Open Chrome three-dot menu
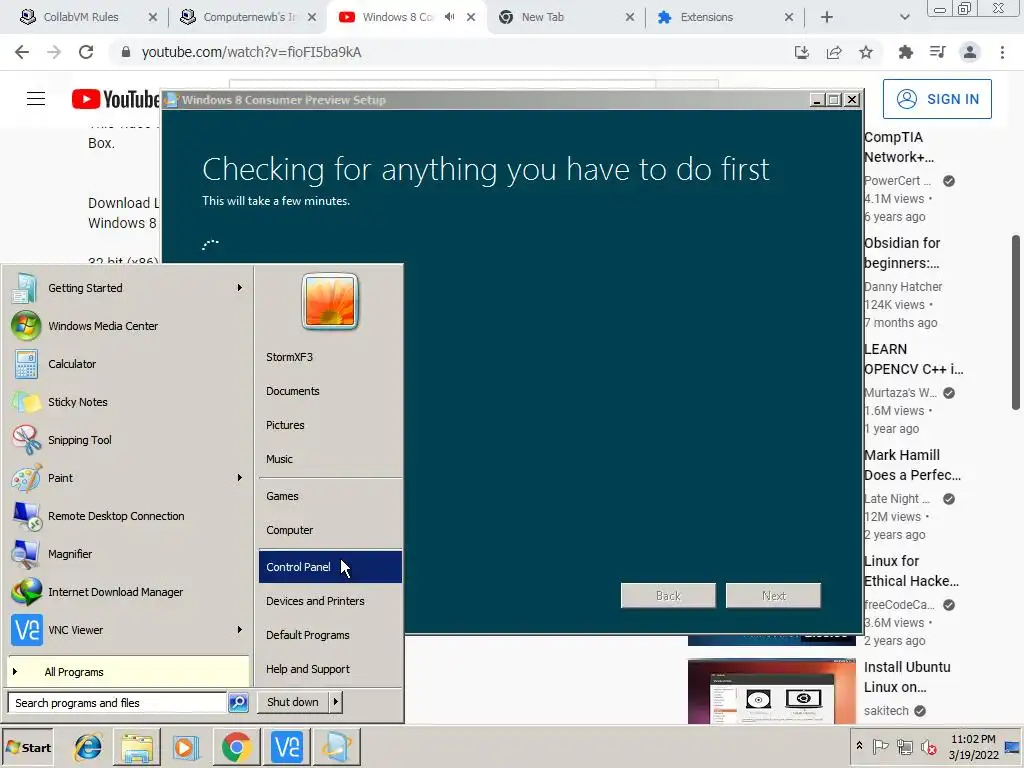The height and width of the screenshot is (768, 1024). [x=1002, y=52]
